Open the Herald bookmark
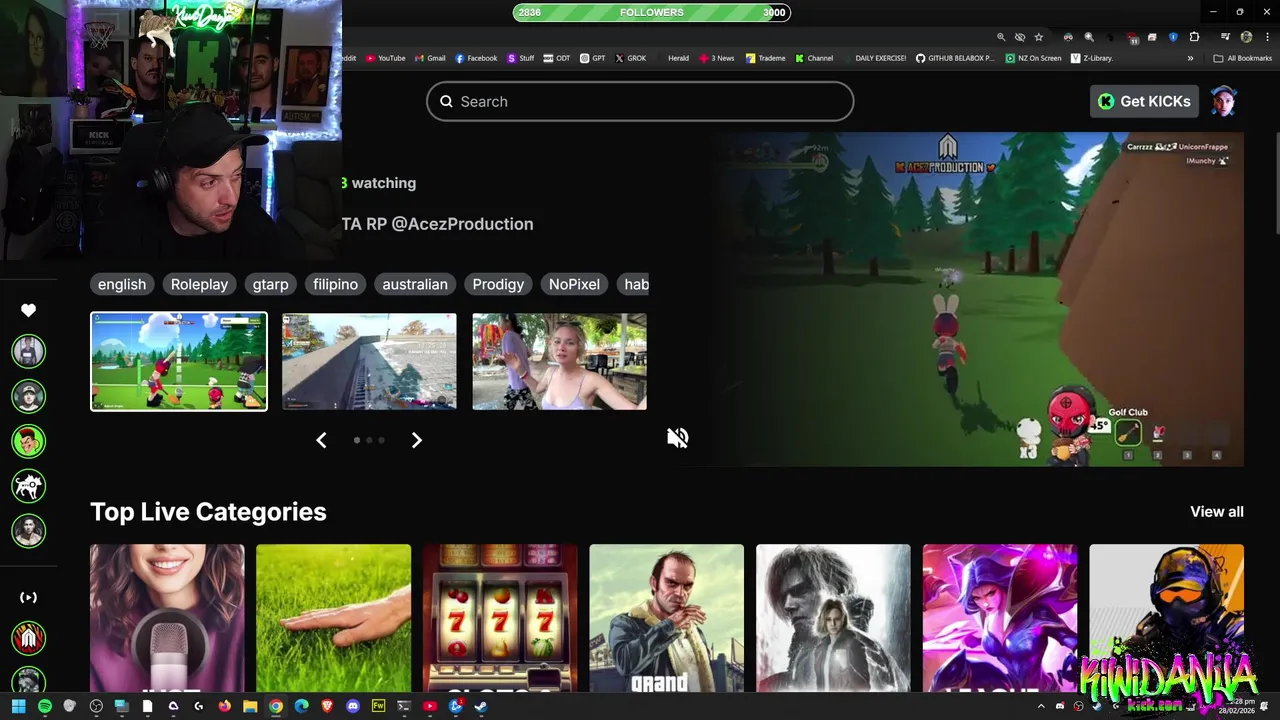The height and width of the screenshot is (720, 1280). 673,58
